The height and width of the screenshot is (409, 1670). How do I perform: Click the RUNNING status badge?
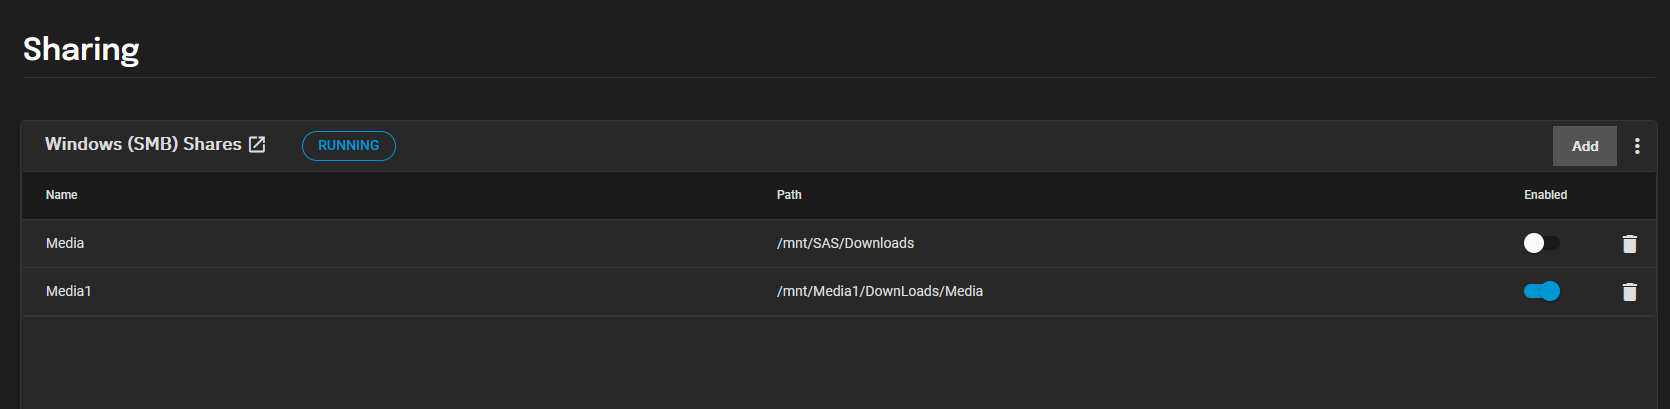[349, 146]
